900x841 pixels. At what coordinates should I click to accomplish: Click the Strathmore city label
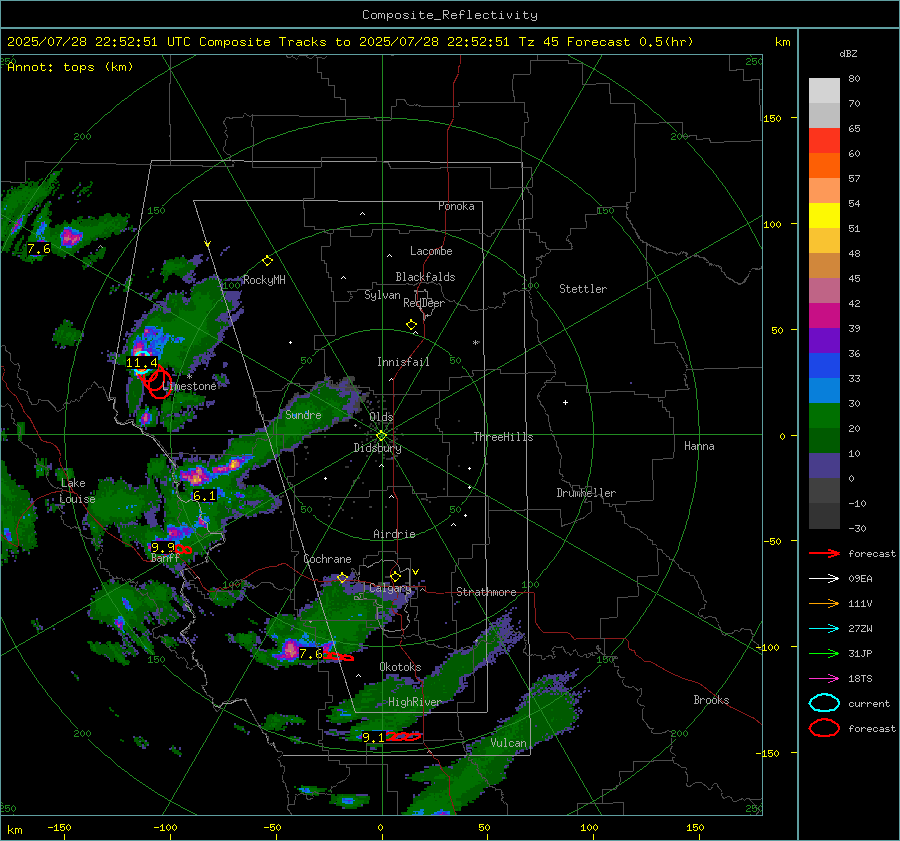click(486, 592)
